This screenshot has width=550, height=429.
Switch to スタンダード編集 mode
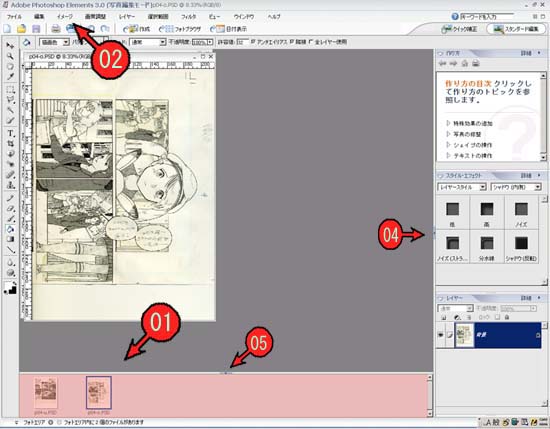[x=516, y=29]
